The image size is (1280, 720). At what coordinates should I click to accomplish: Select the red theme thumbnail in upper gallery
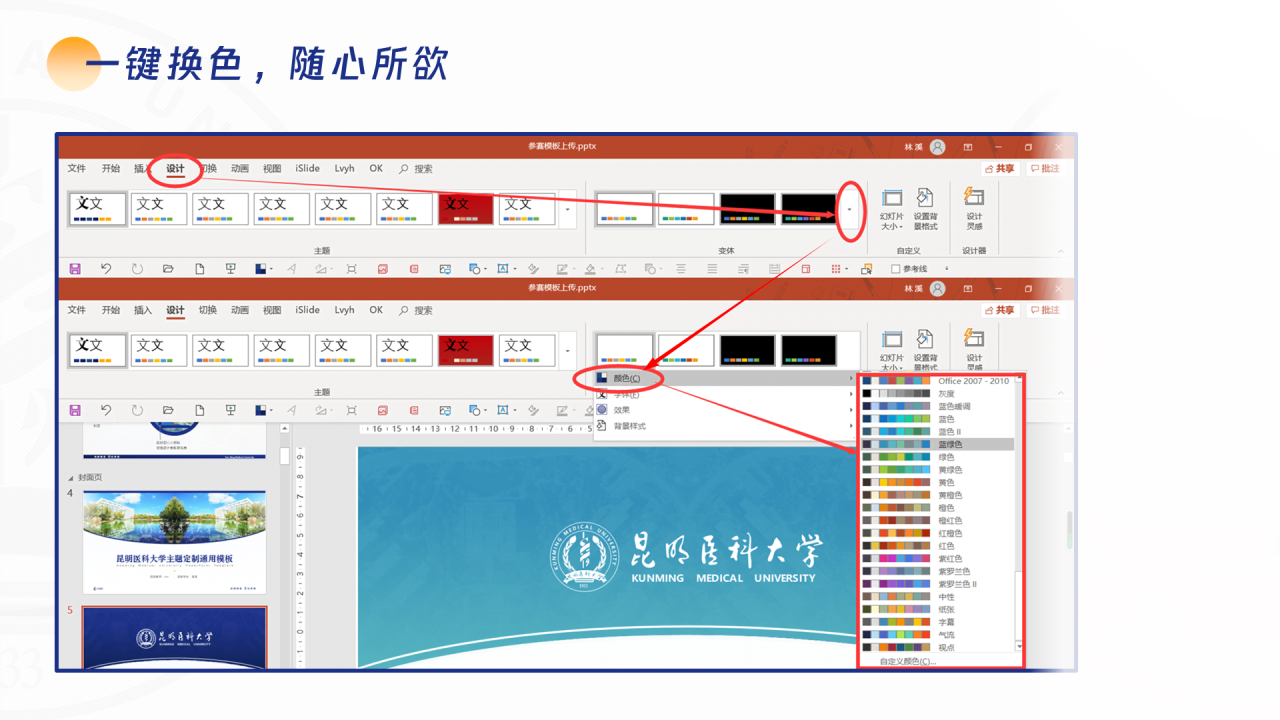[x=465, y=209]
